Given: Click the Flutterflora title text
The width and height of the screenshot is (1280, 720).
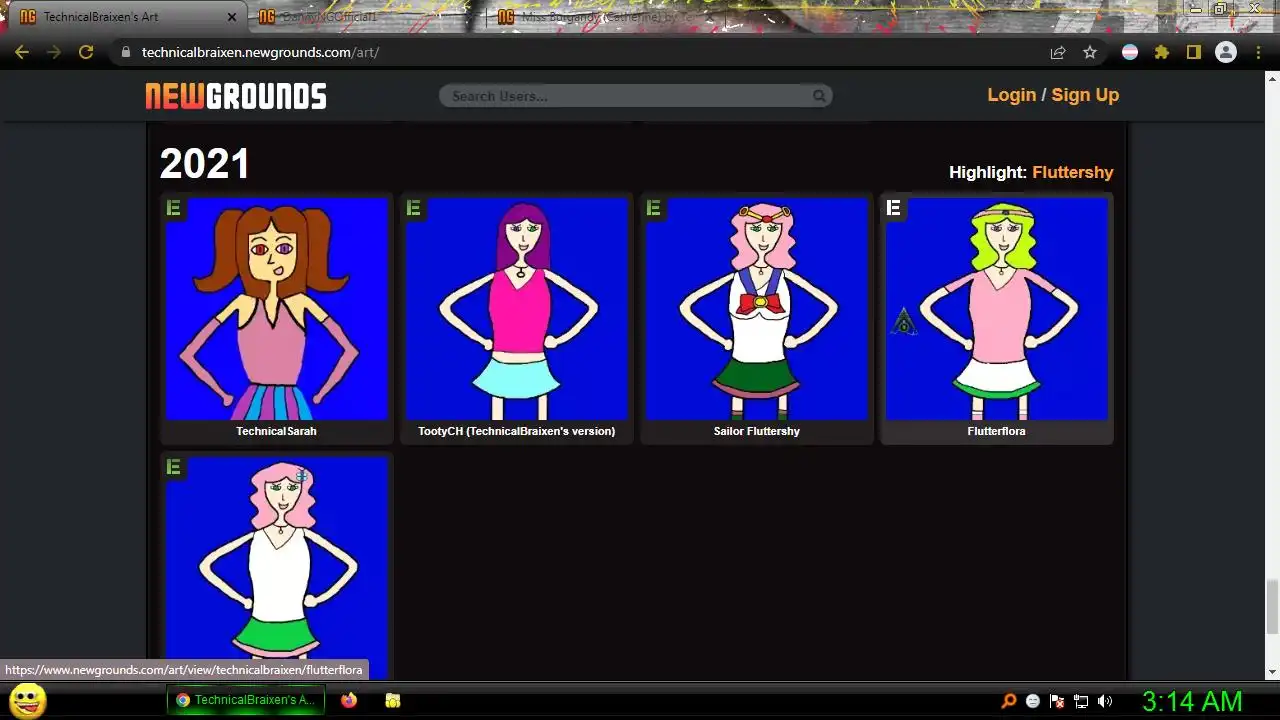Looking at the screenshot, I should tap(996, 431).
